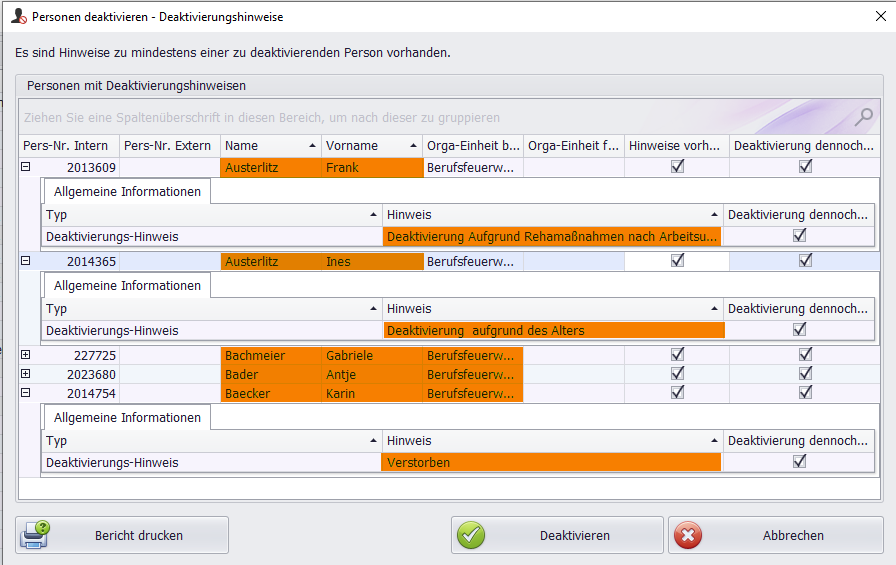
Task: Click sort arrow on Vorname column header
Action: [x=413, y=146]
